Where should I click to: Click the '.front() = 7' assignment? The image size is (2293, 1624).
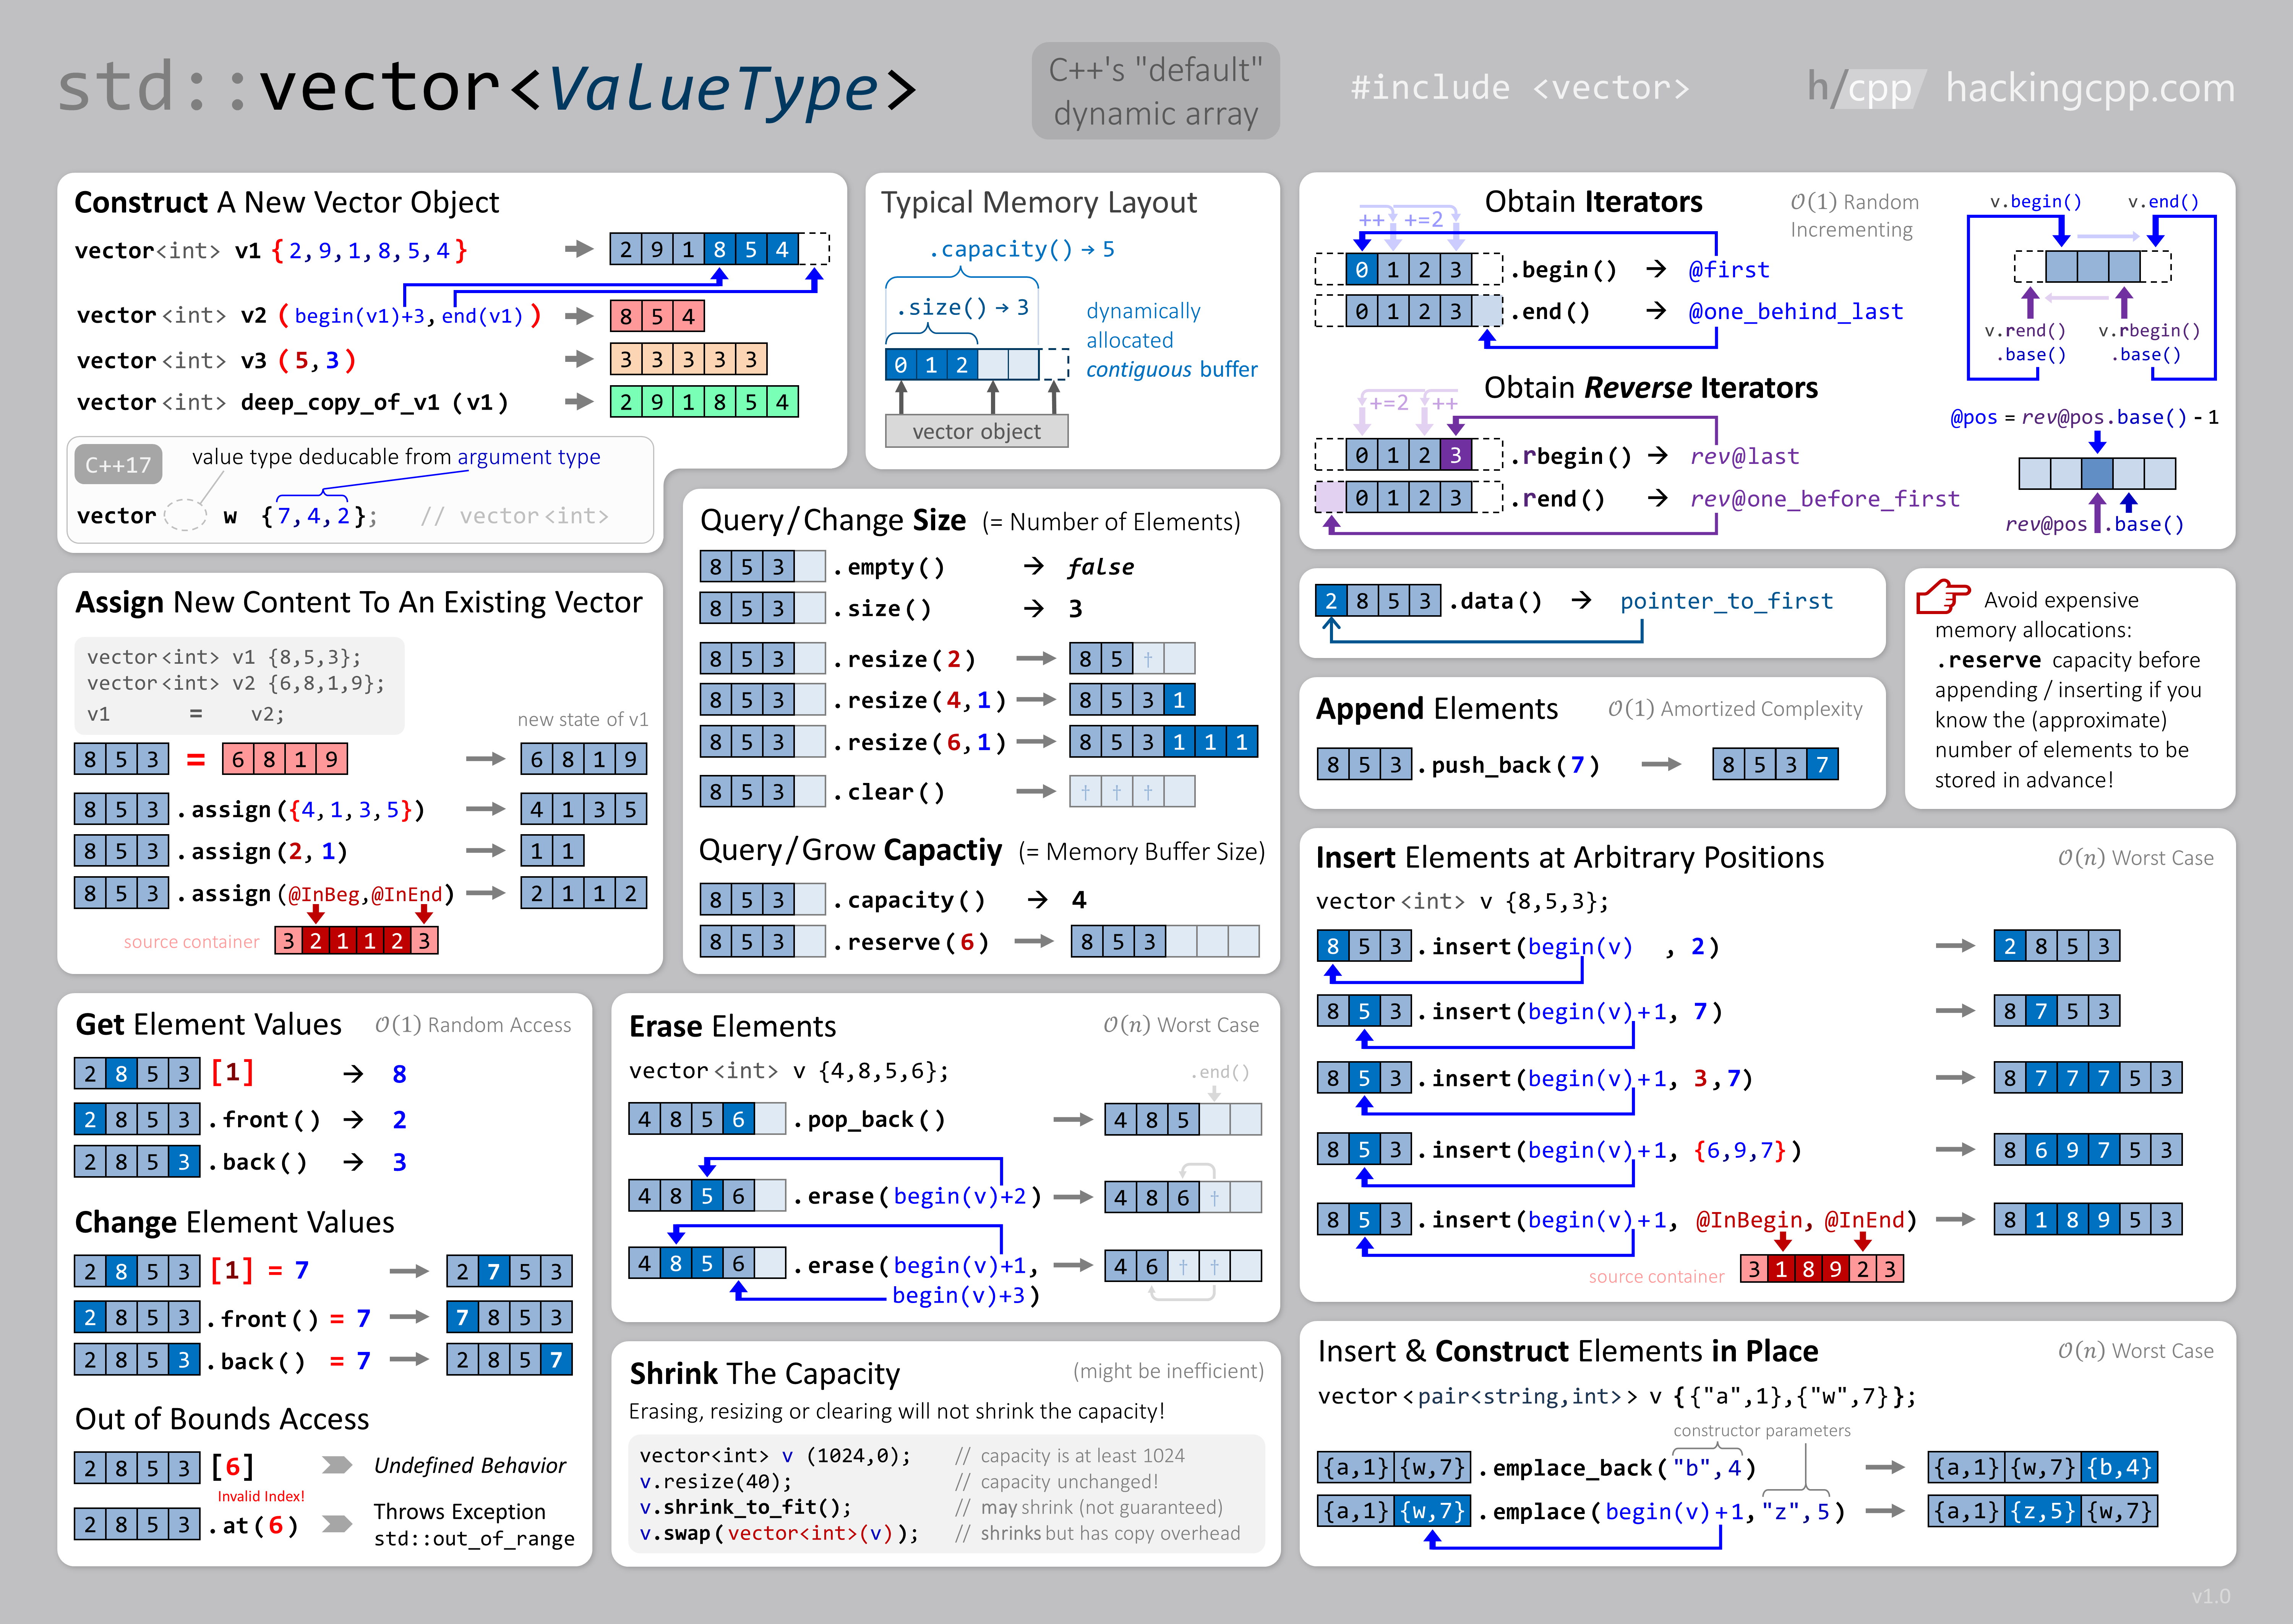[x=290, y=1319]
